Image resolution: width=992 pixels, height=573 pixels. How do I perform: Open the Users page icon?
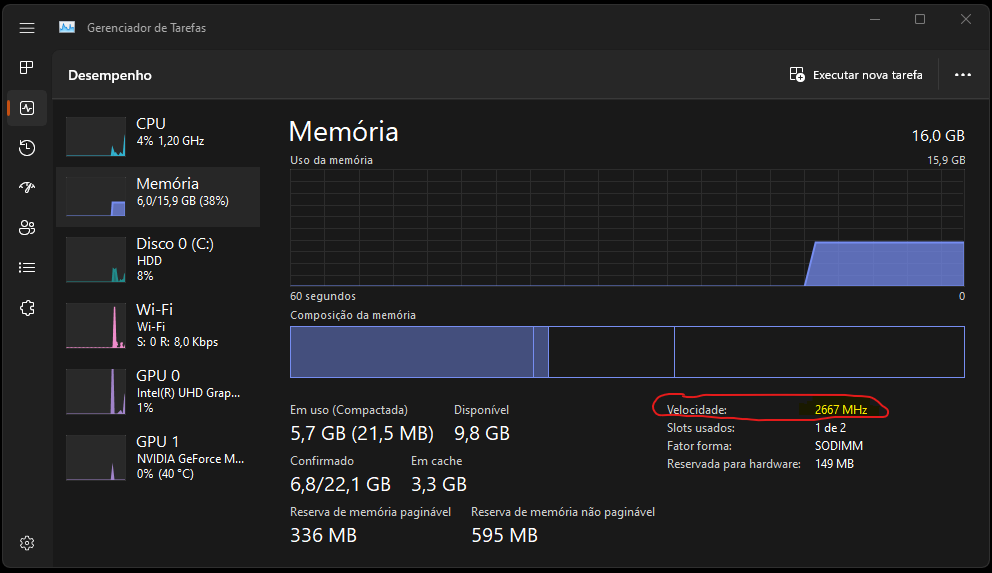click(27, 228)
